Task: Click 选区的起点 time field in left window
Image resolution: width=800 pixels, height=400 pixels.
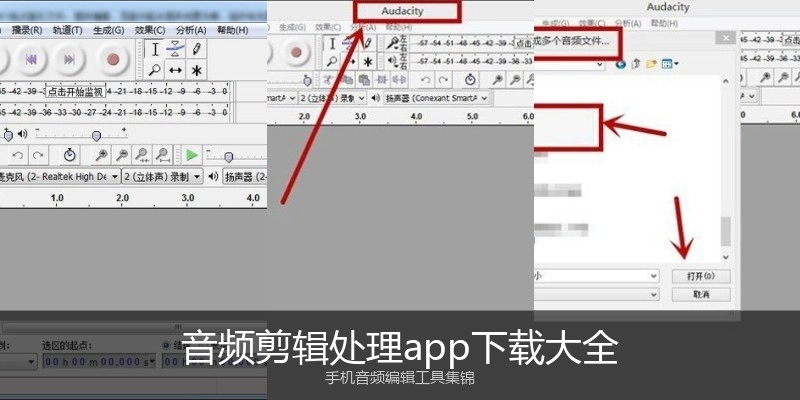Action: click(x=99, y=362)
